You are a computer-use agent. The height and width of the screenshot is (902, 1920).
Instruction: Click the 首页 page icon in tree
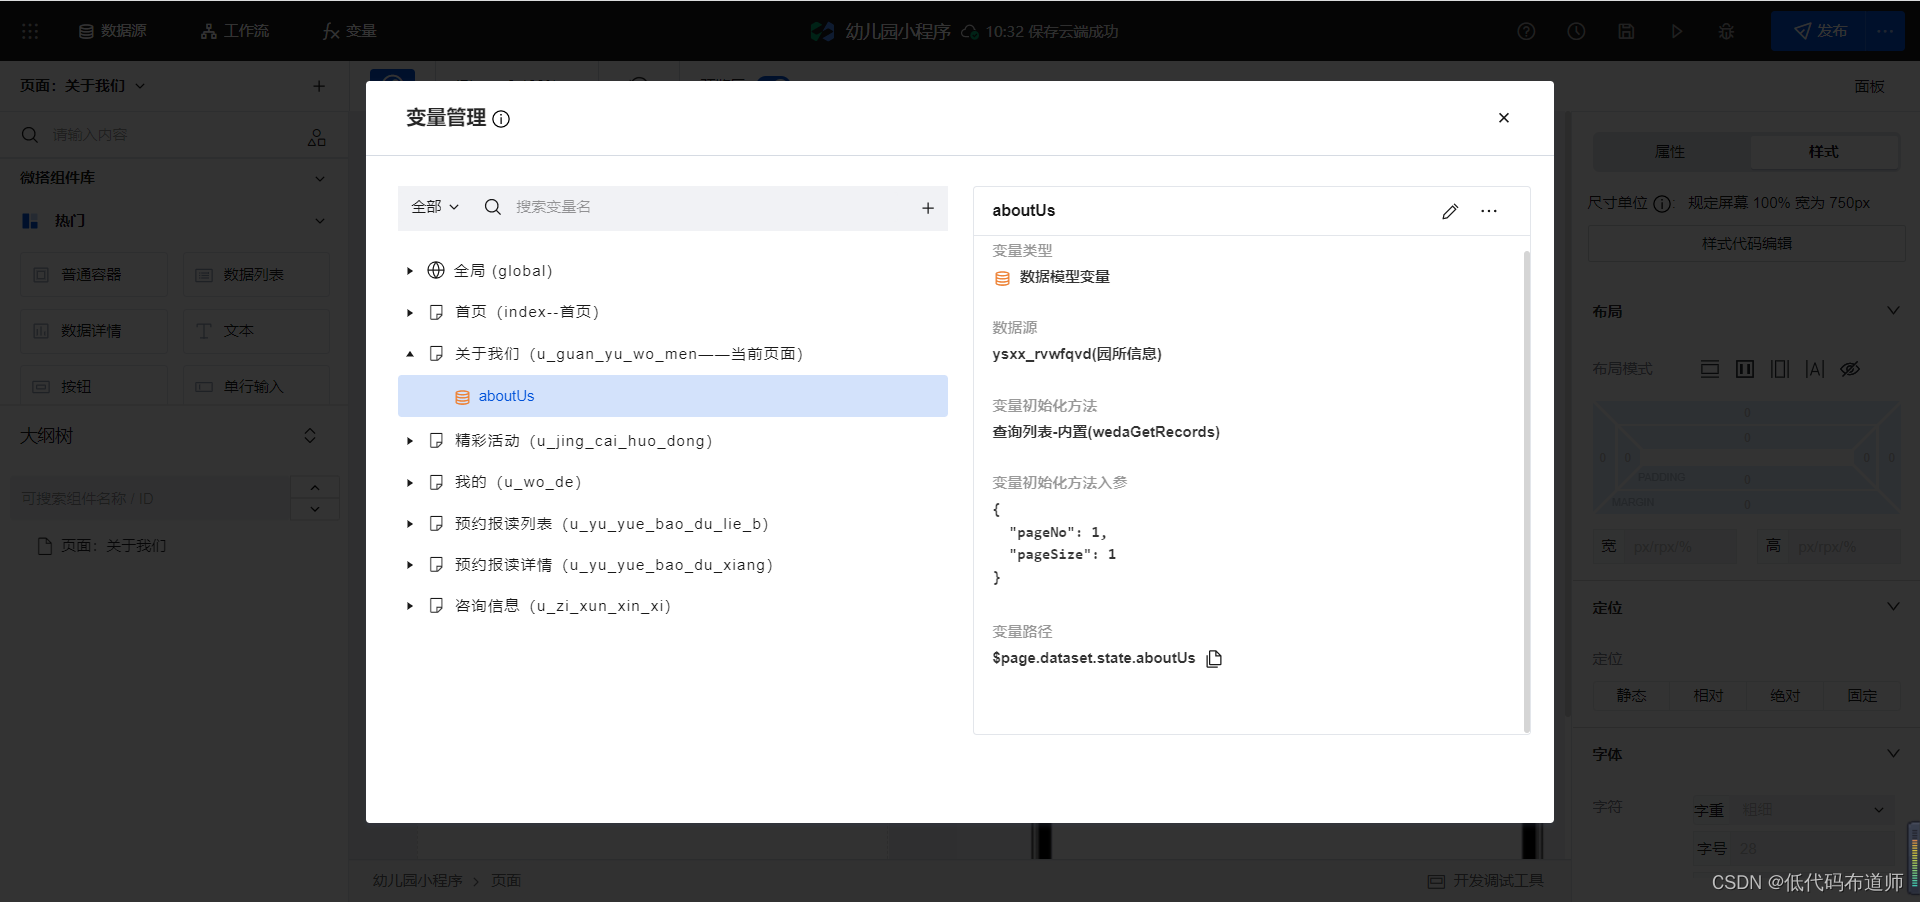pos(436,312)
